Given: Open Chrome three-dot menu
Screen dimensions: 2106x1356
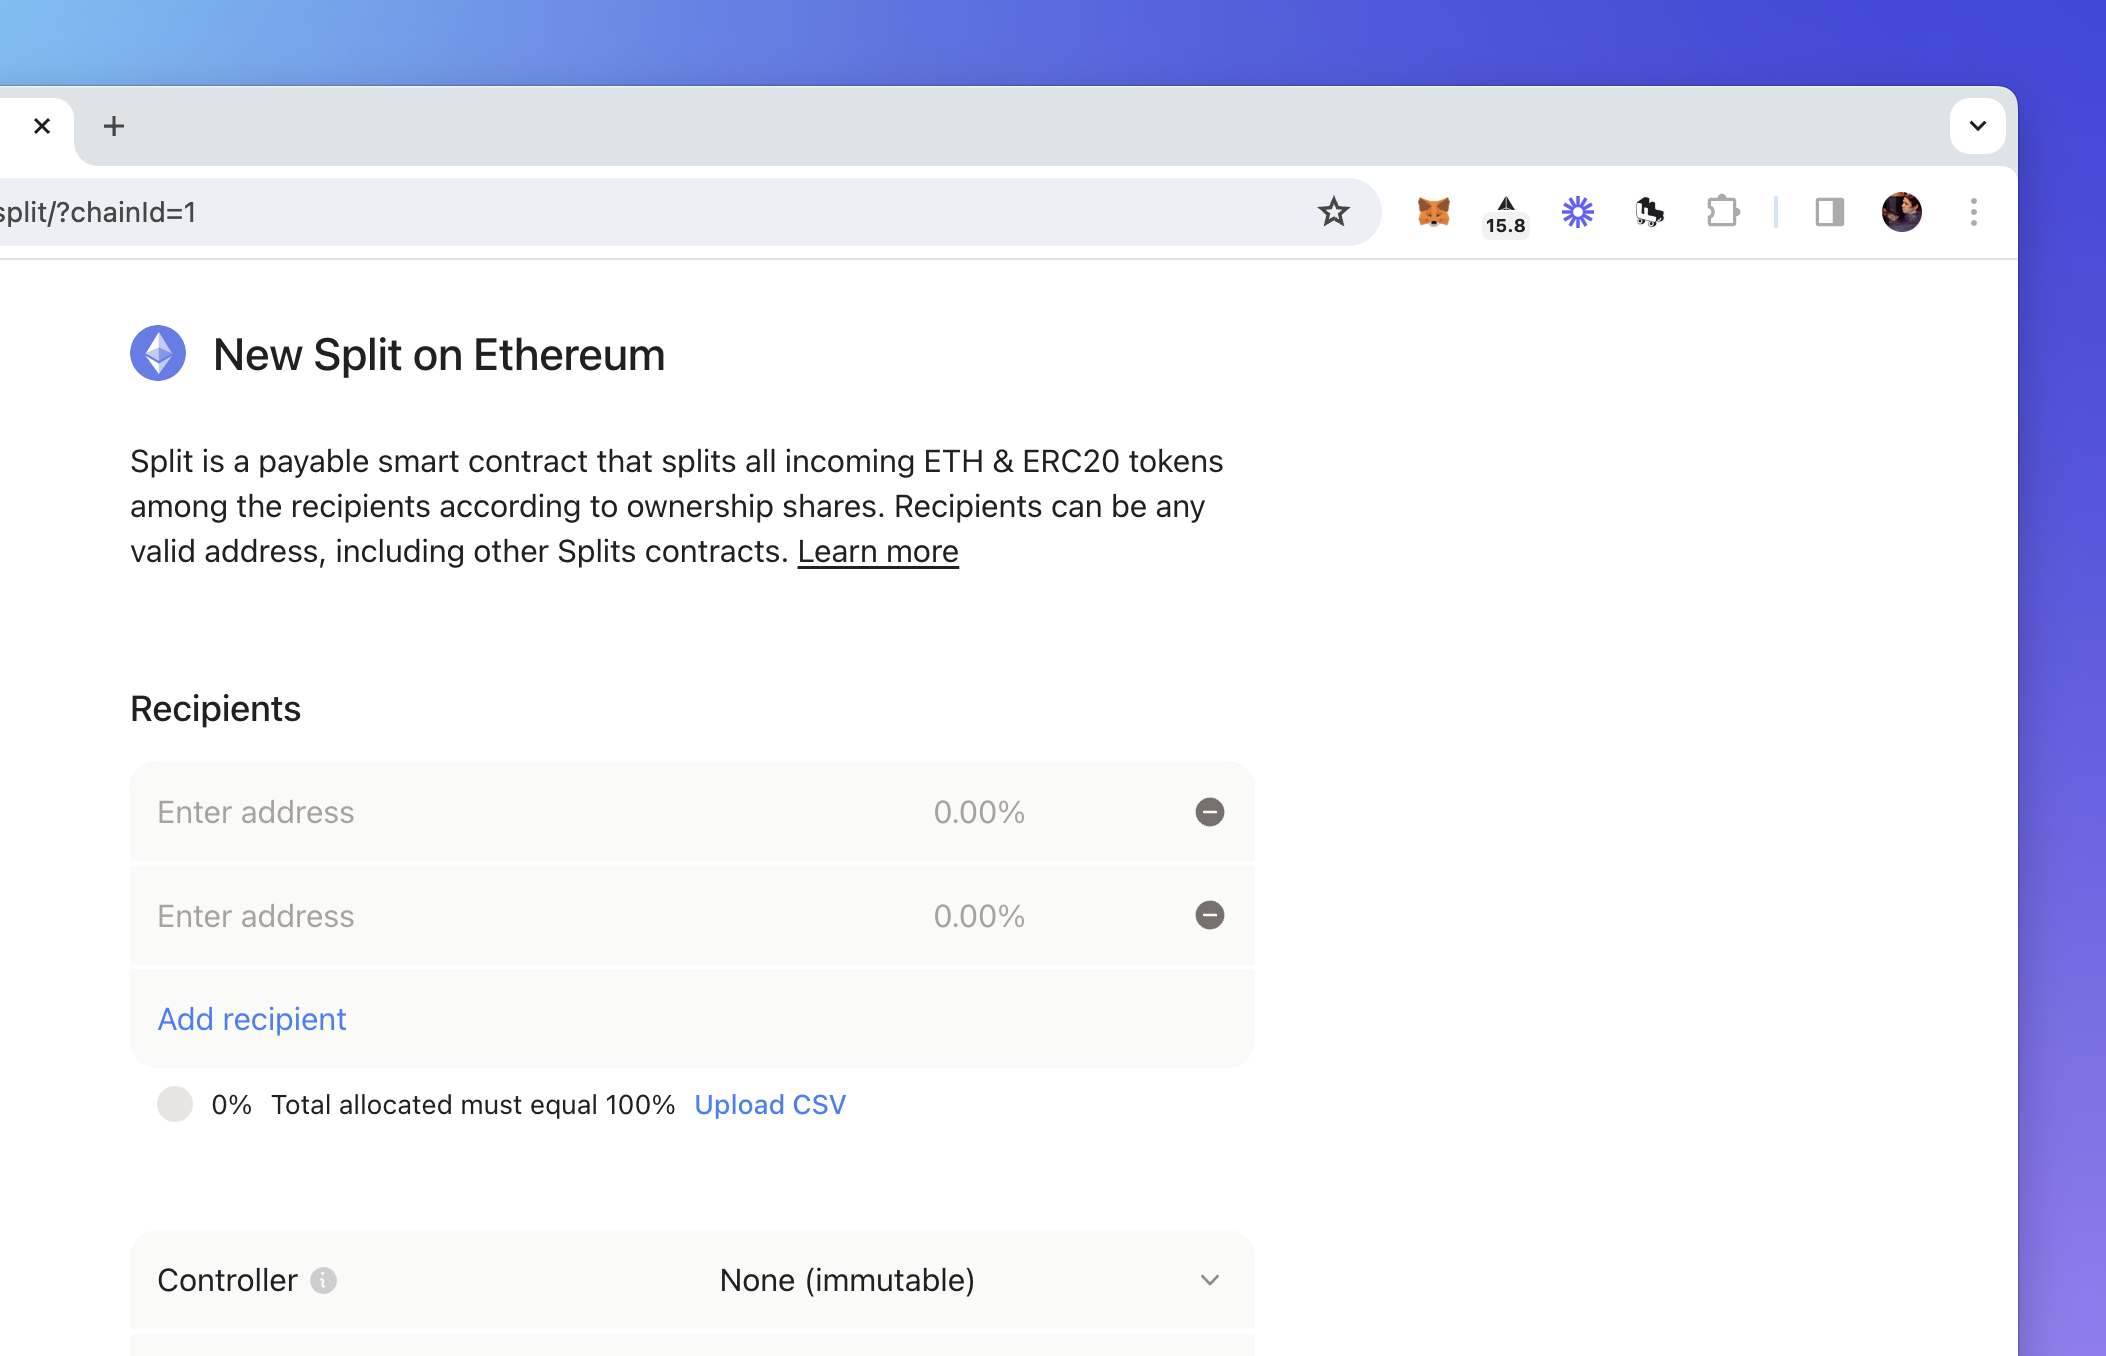Looking at the screenshot, I should (1973, 212).
